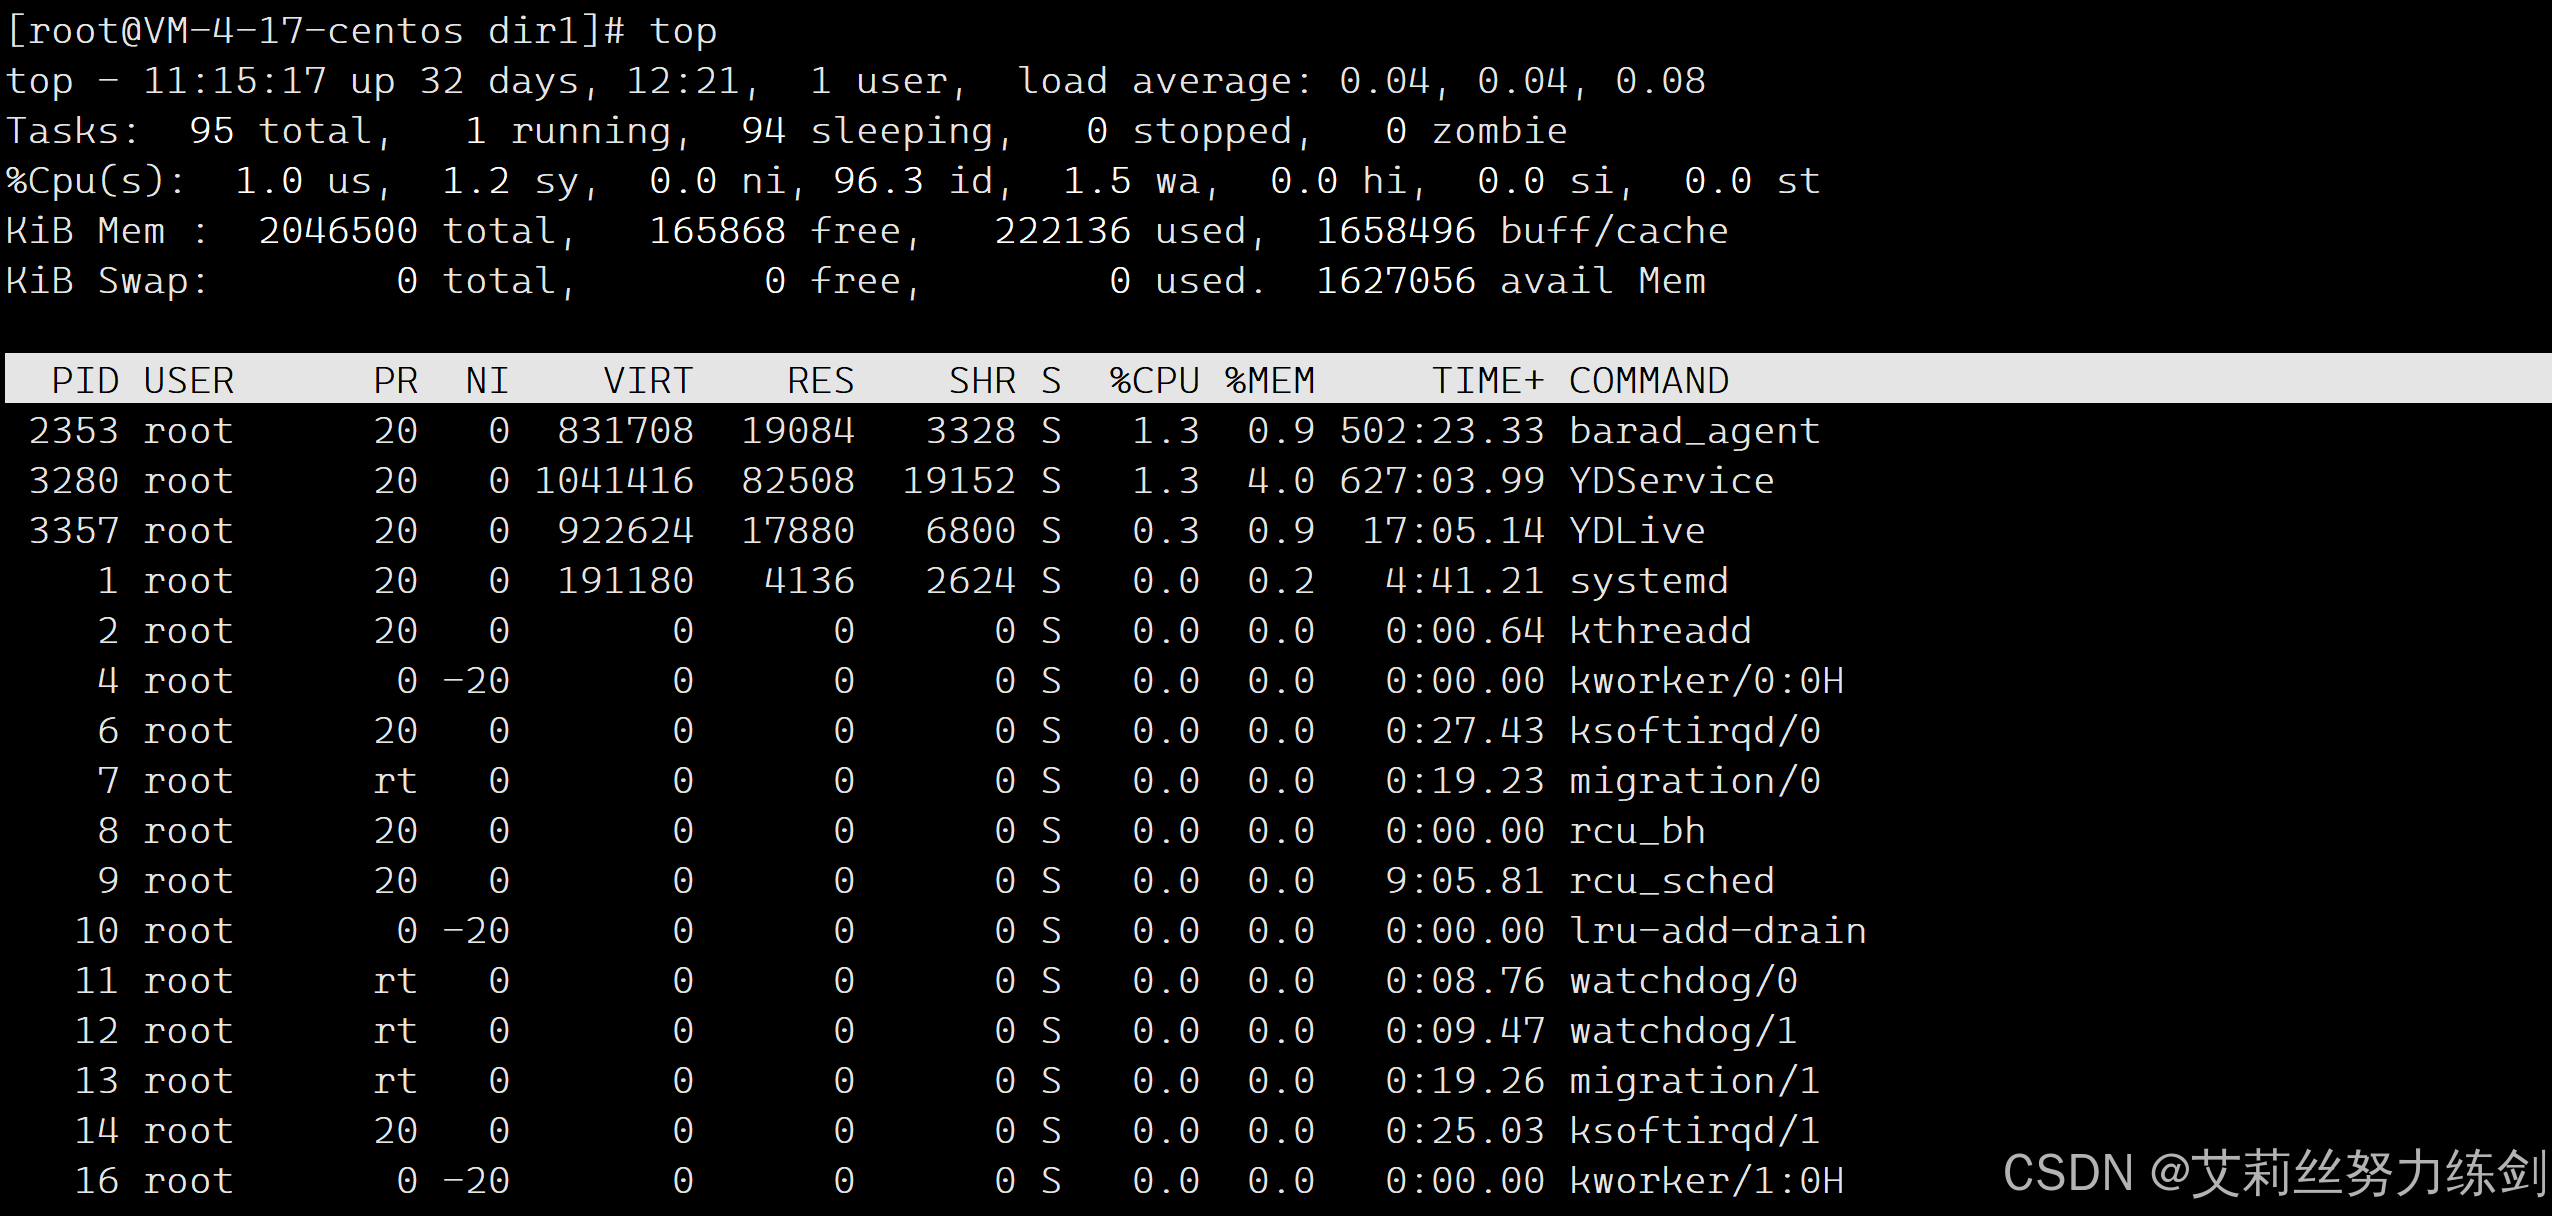The height and width of the screenshot is (1216, 2552).
Task: Click the watchdog/1 process name
Action: coord(1682,1031)
